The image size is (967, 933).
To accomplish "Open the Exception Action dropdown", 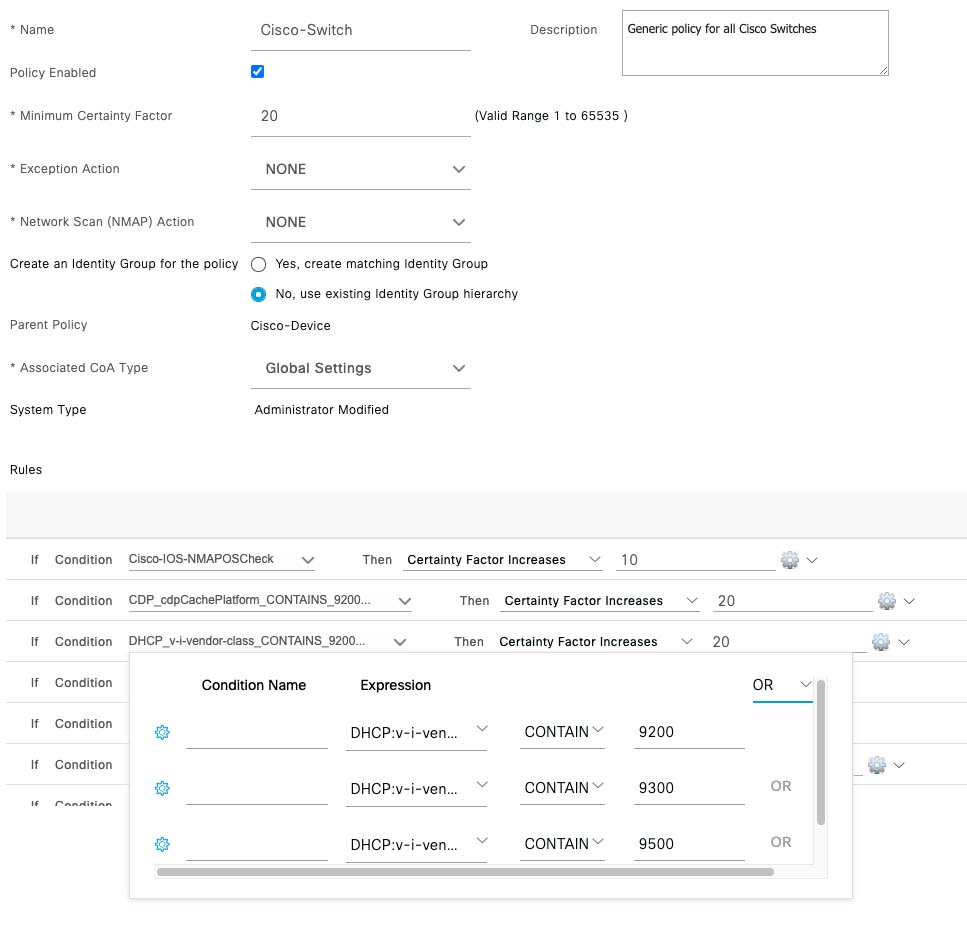I will coord(361,170).
